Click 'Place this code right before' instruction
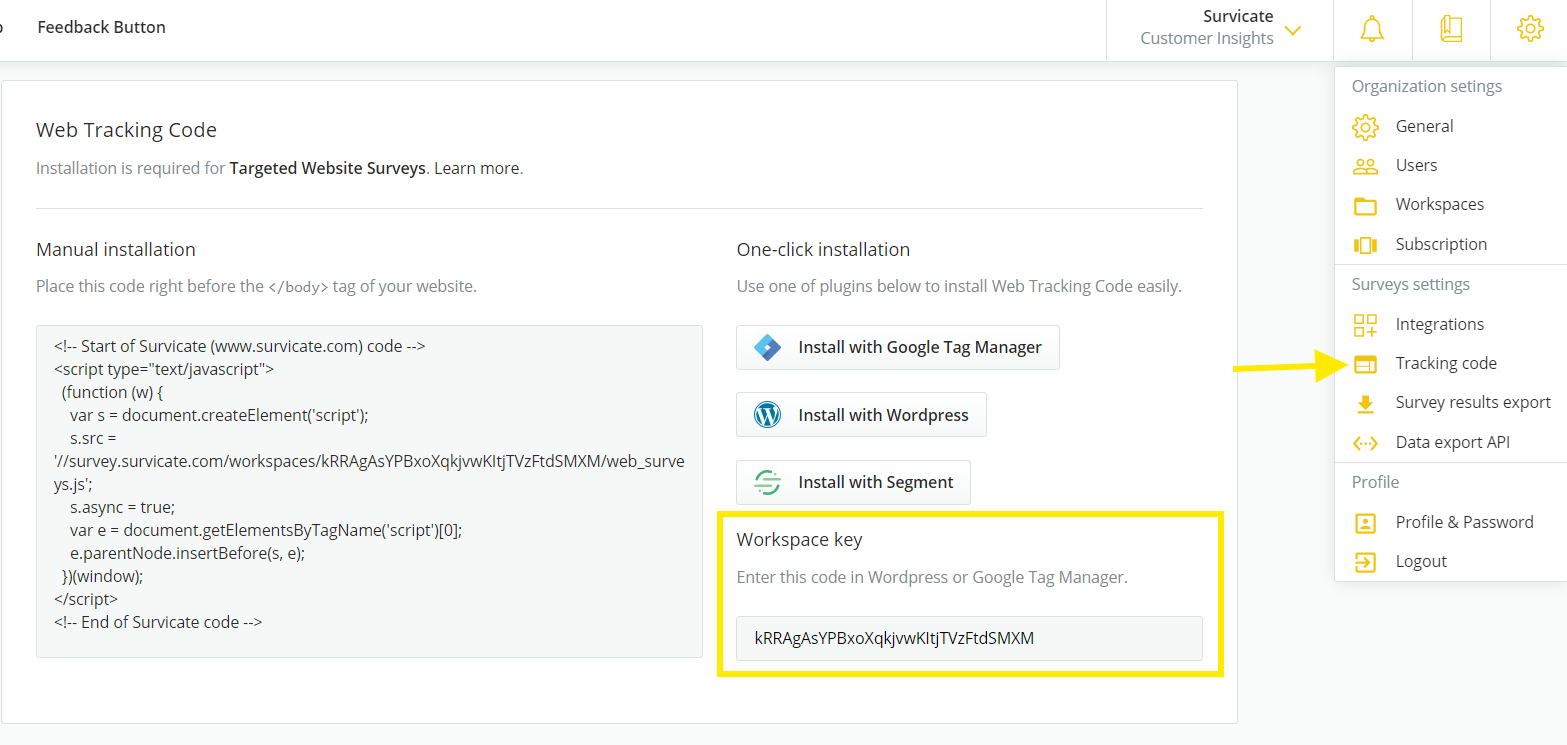1567x745 pixels. pos(256,286)
